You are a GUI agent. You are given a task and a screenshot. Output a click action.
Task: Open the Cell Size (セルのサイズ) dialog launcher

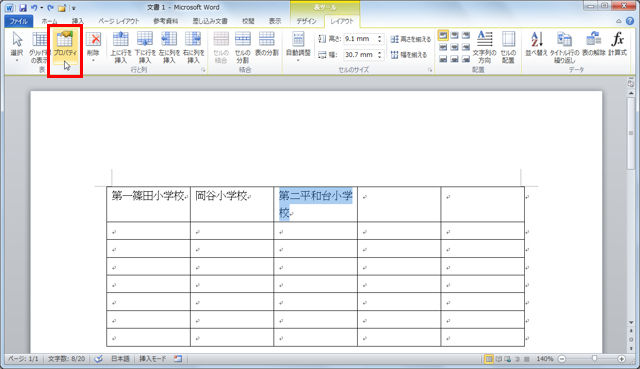pyautogui.click(x=430, y=70)
